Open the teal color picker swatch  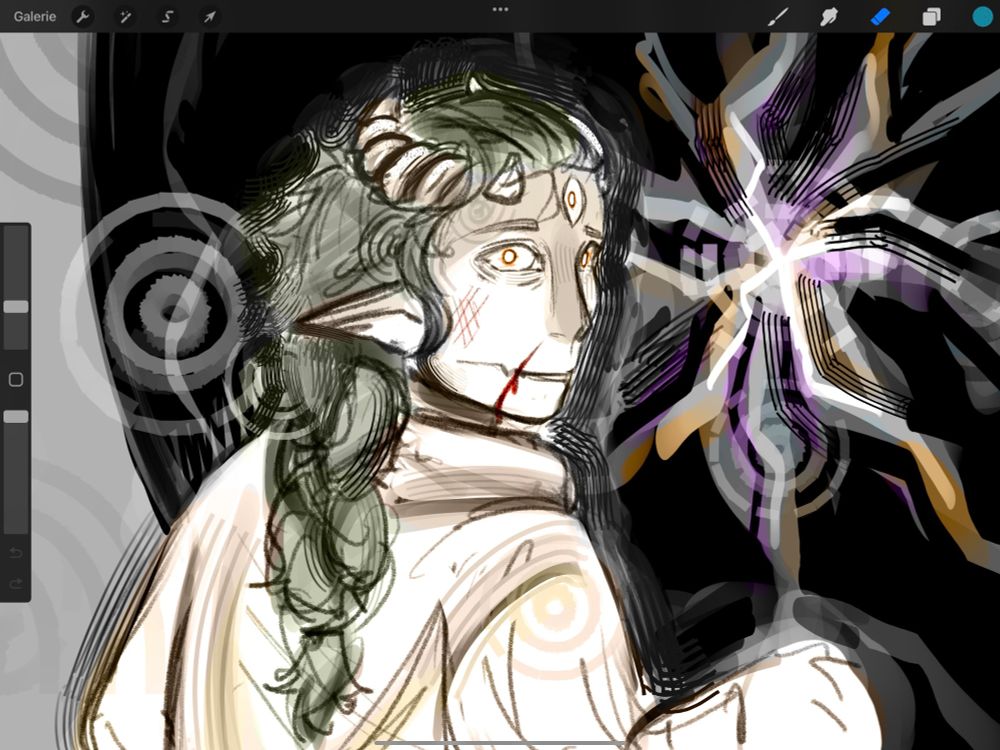pyautogui.click(x=983, y=17)
